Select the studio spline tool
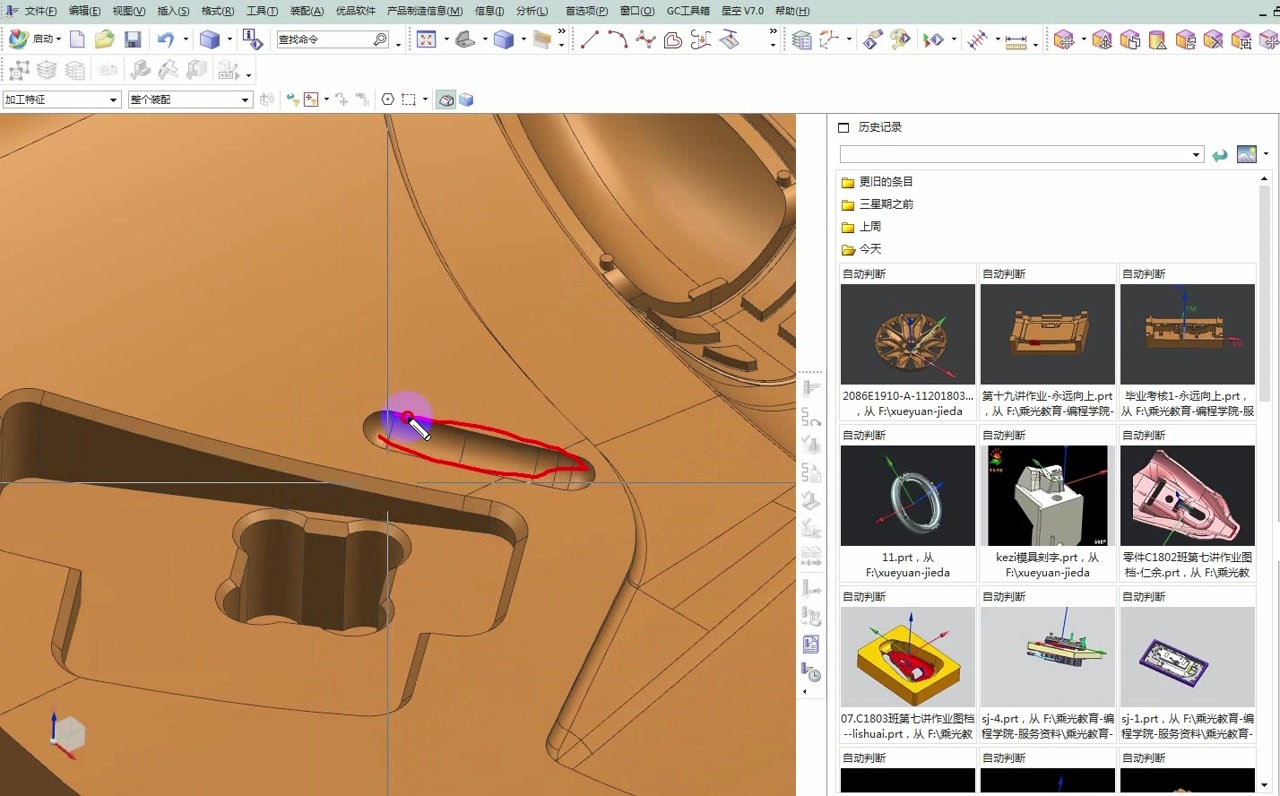The height and width of the screenshot is (796, 1280). (646, 39)
